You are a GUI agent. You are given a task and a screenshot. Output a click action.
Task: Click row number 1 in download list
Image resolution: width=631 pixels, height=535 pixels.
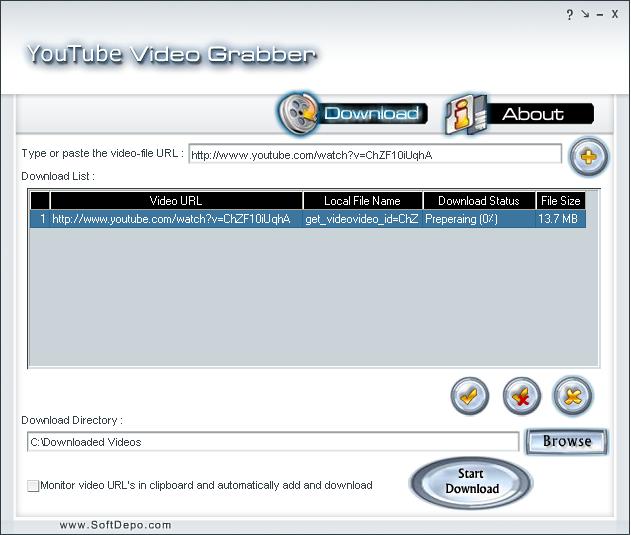click(x=40, y=219)
